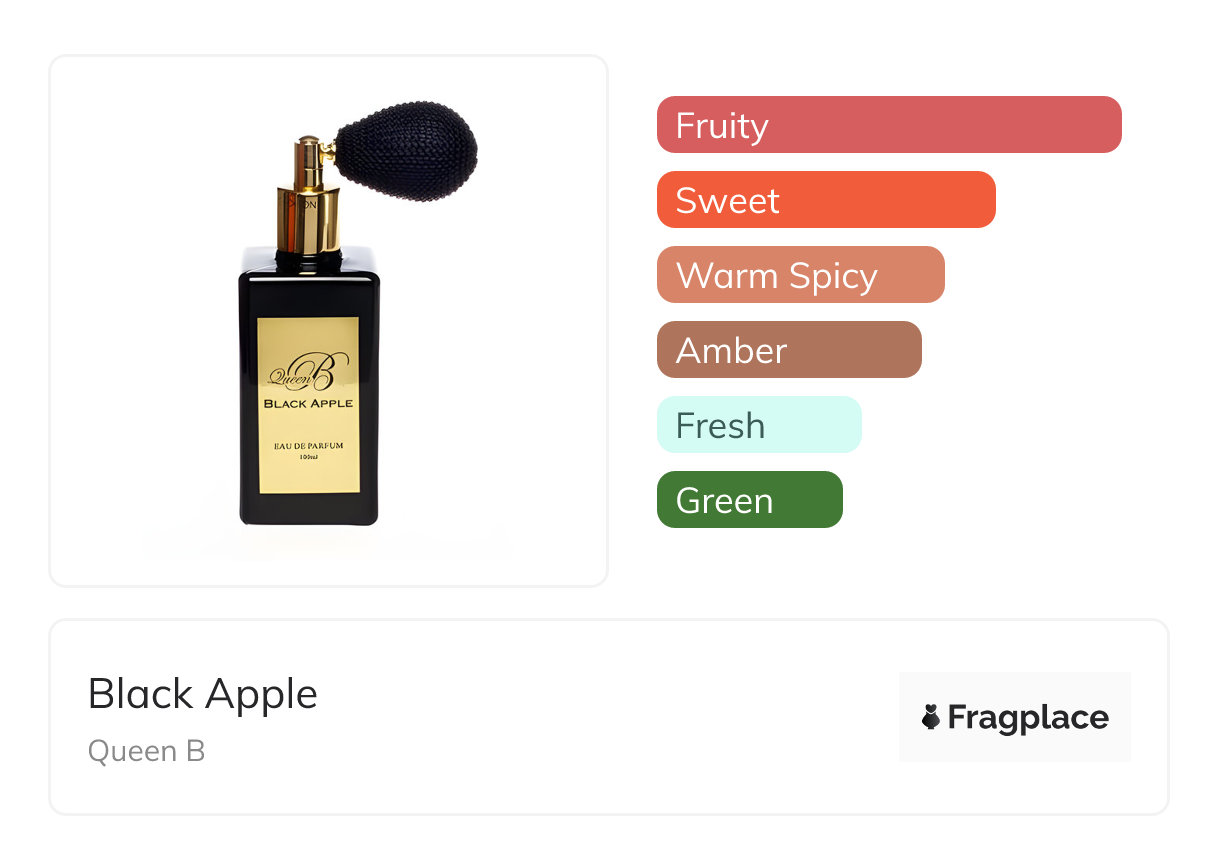The height and width of the screenshot is (864, 1218).
Task: Click the Eau de Parfum text on label
Action: point(308,445)
